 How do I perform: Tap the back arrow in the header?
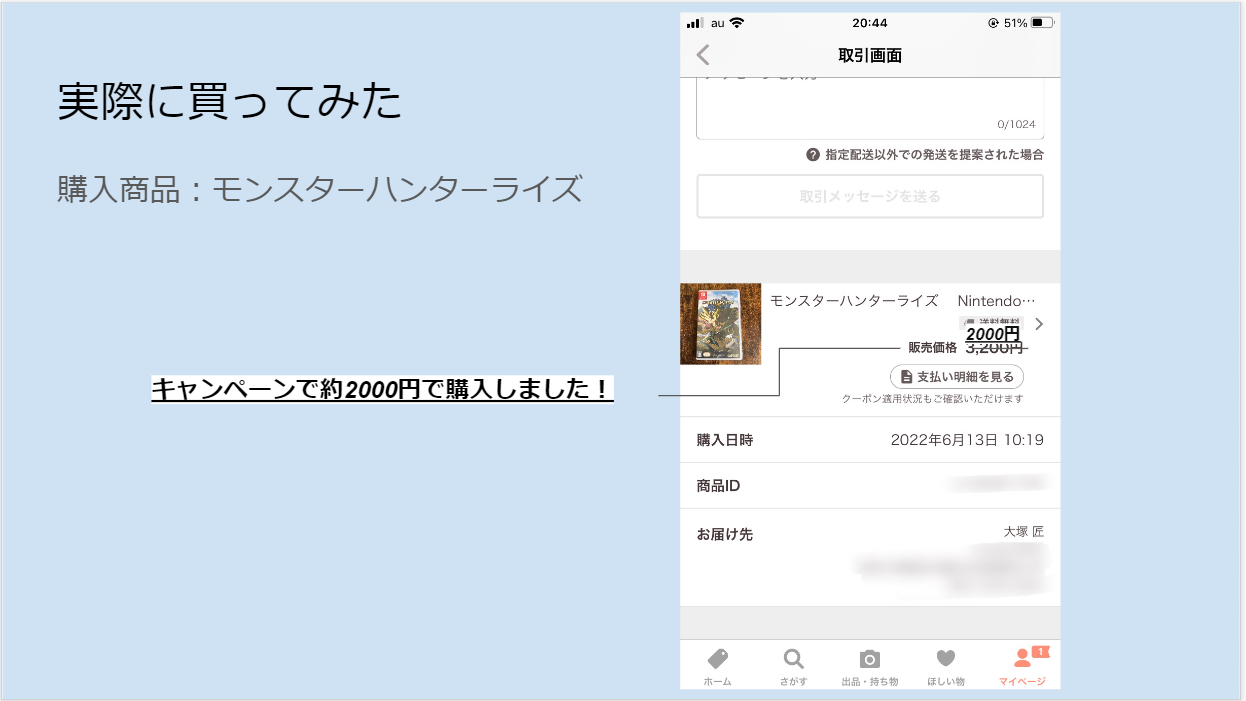click(x=703, y=55)
